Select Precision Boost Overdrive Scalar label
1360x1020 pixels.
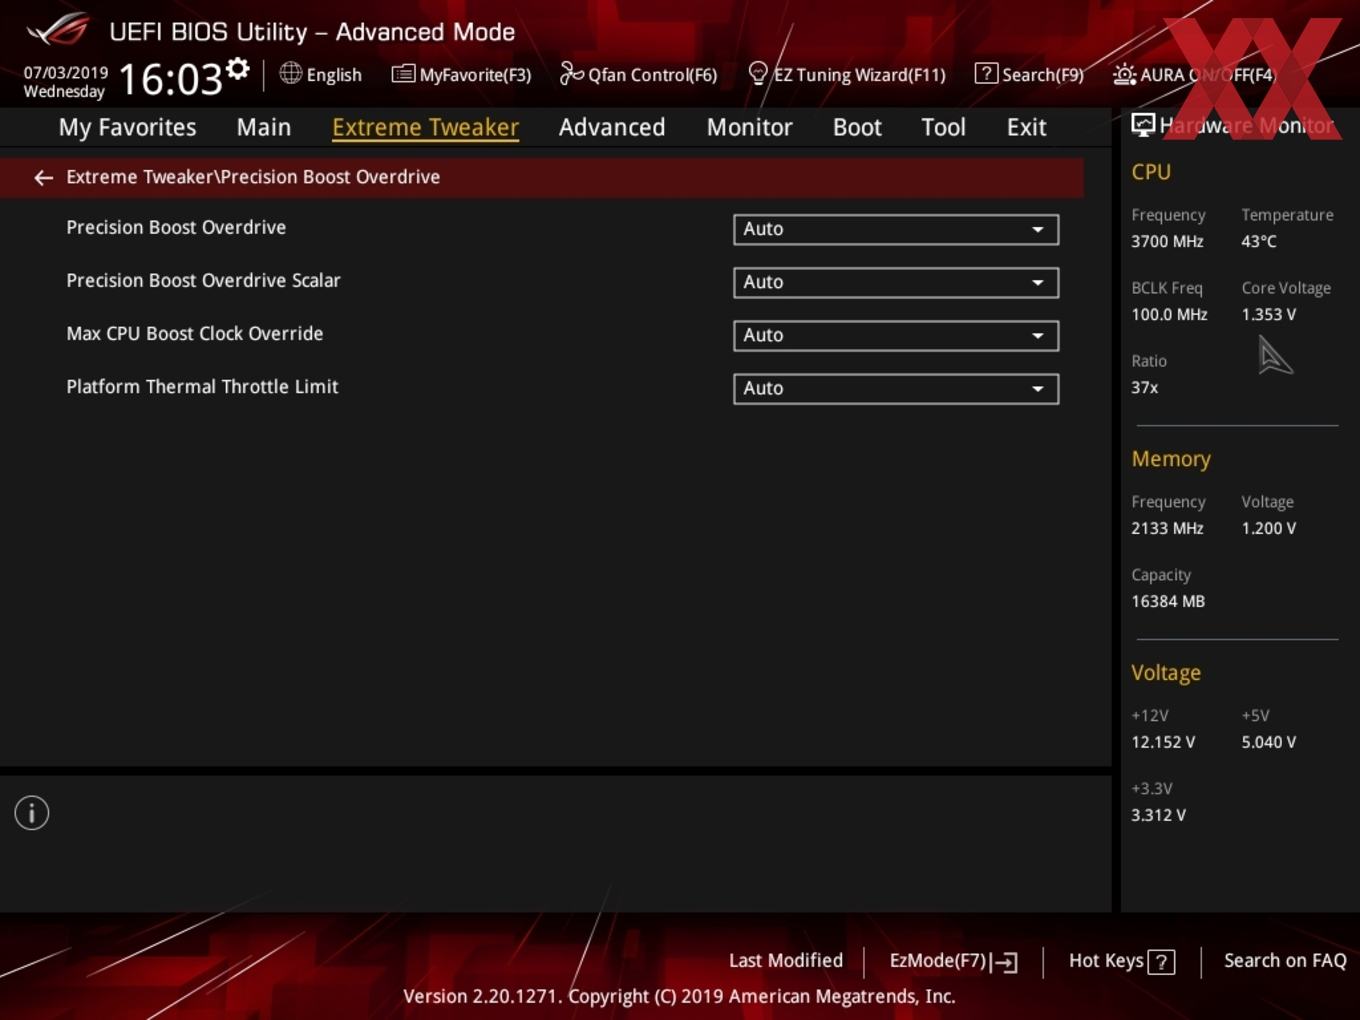point(203,281)
